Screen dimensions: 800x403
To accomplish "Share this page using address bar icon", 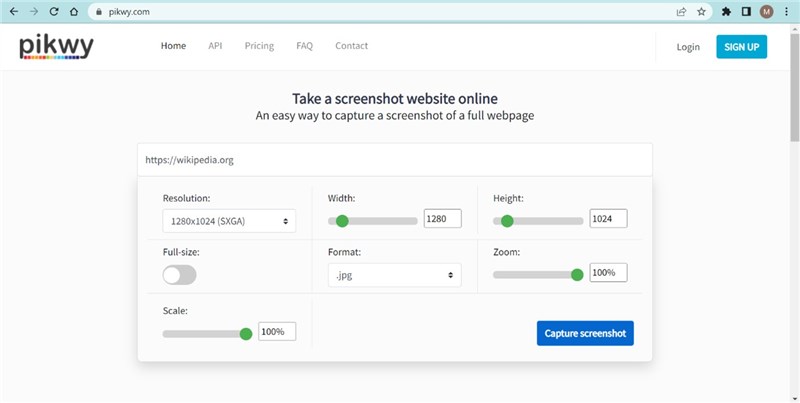I will (x=681, y=12).
